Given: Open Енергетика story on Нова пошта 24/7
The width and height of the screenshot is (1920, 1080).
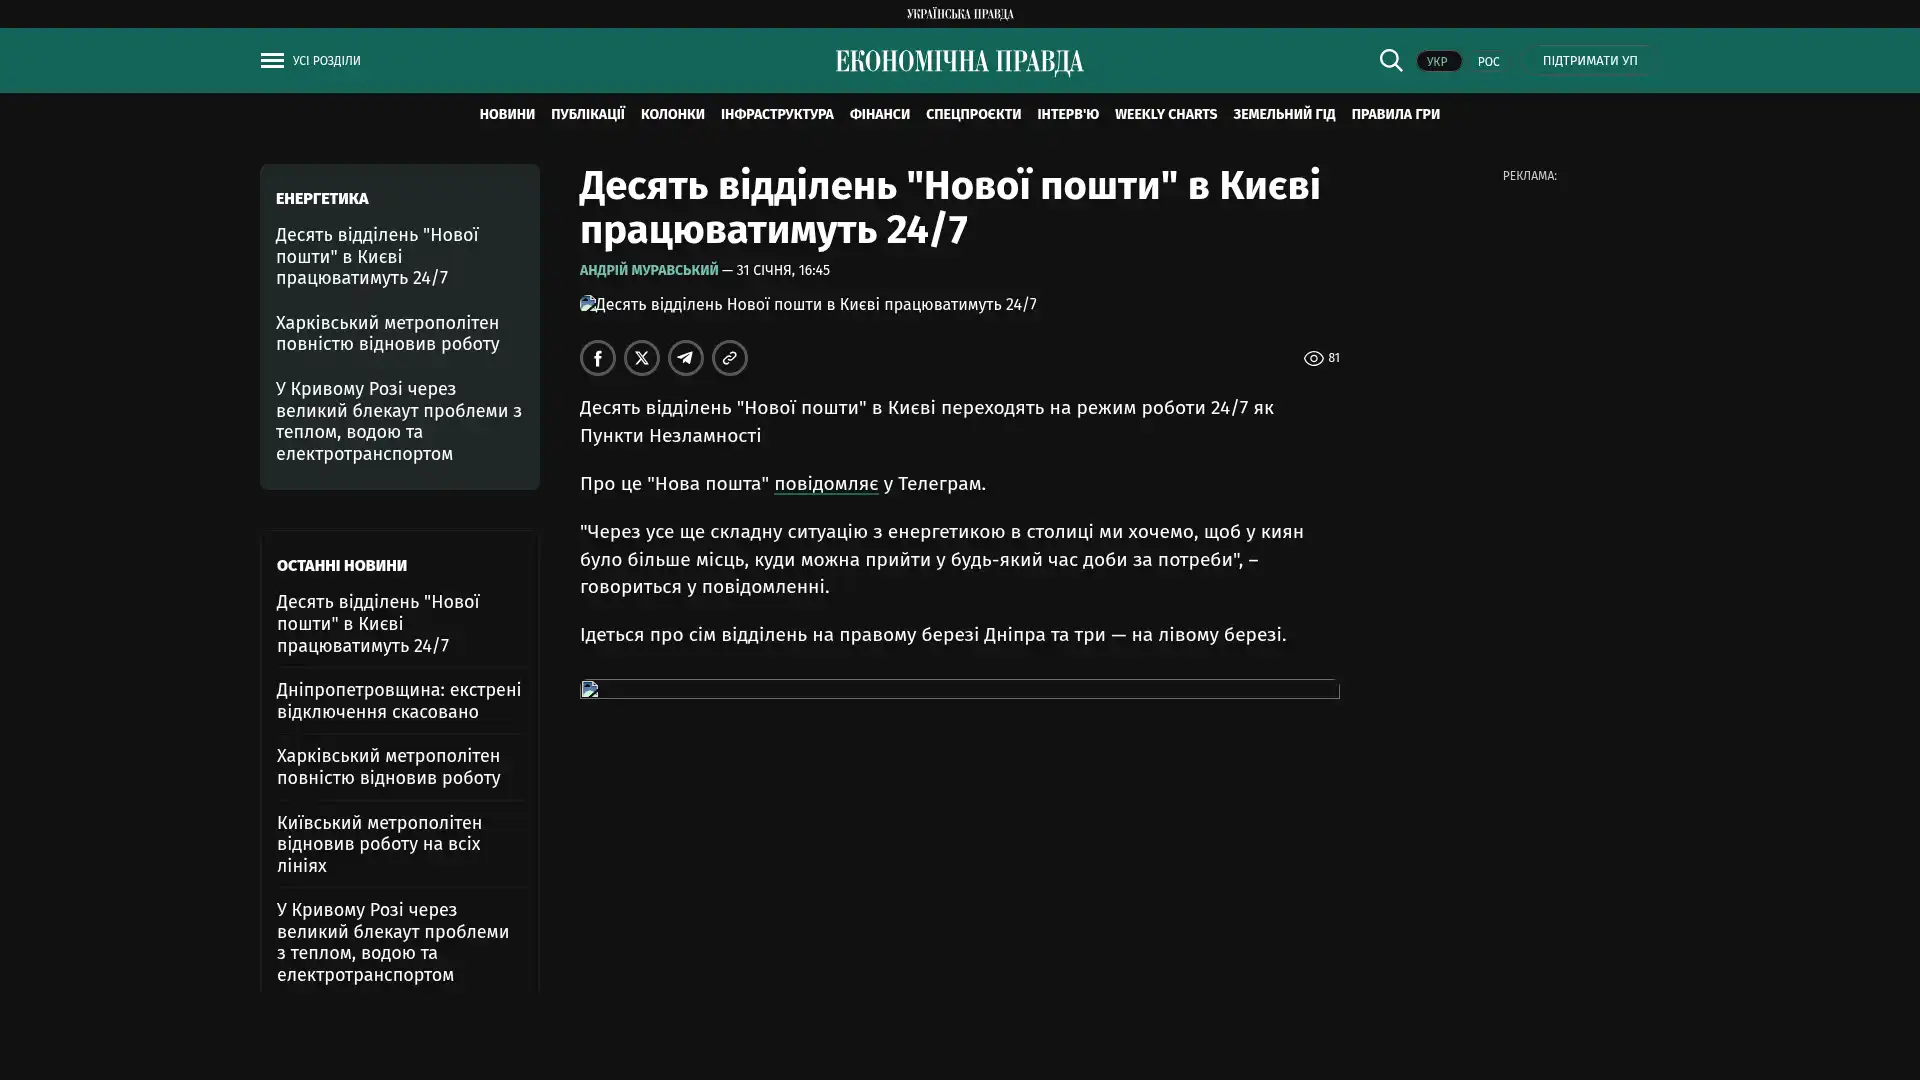Looking at the screenshot, I should pyautogui.click(x=377, y=256).
